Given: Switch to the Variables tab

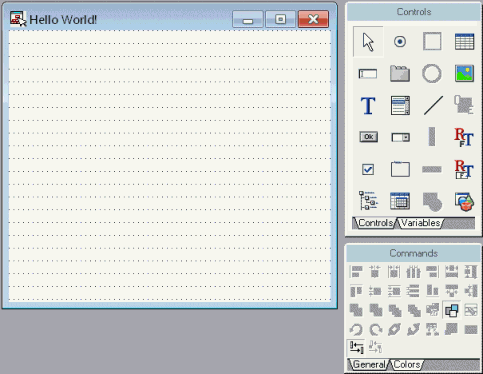Looking at the screenshot, I should point(420,223).
